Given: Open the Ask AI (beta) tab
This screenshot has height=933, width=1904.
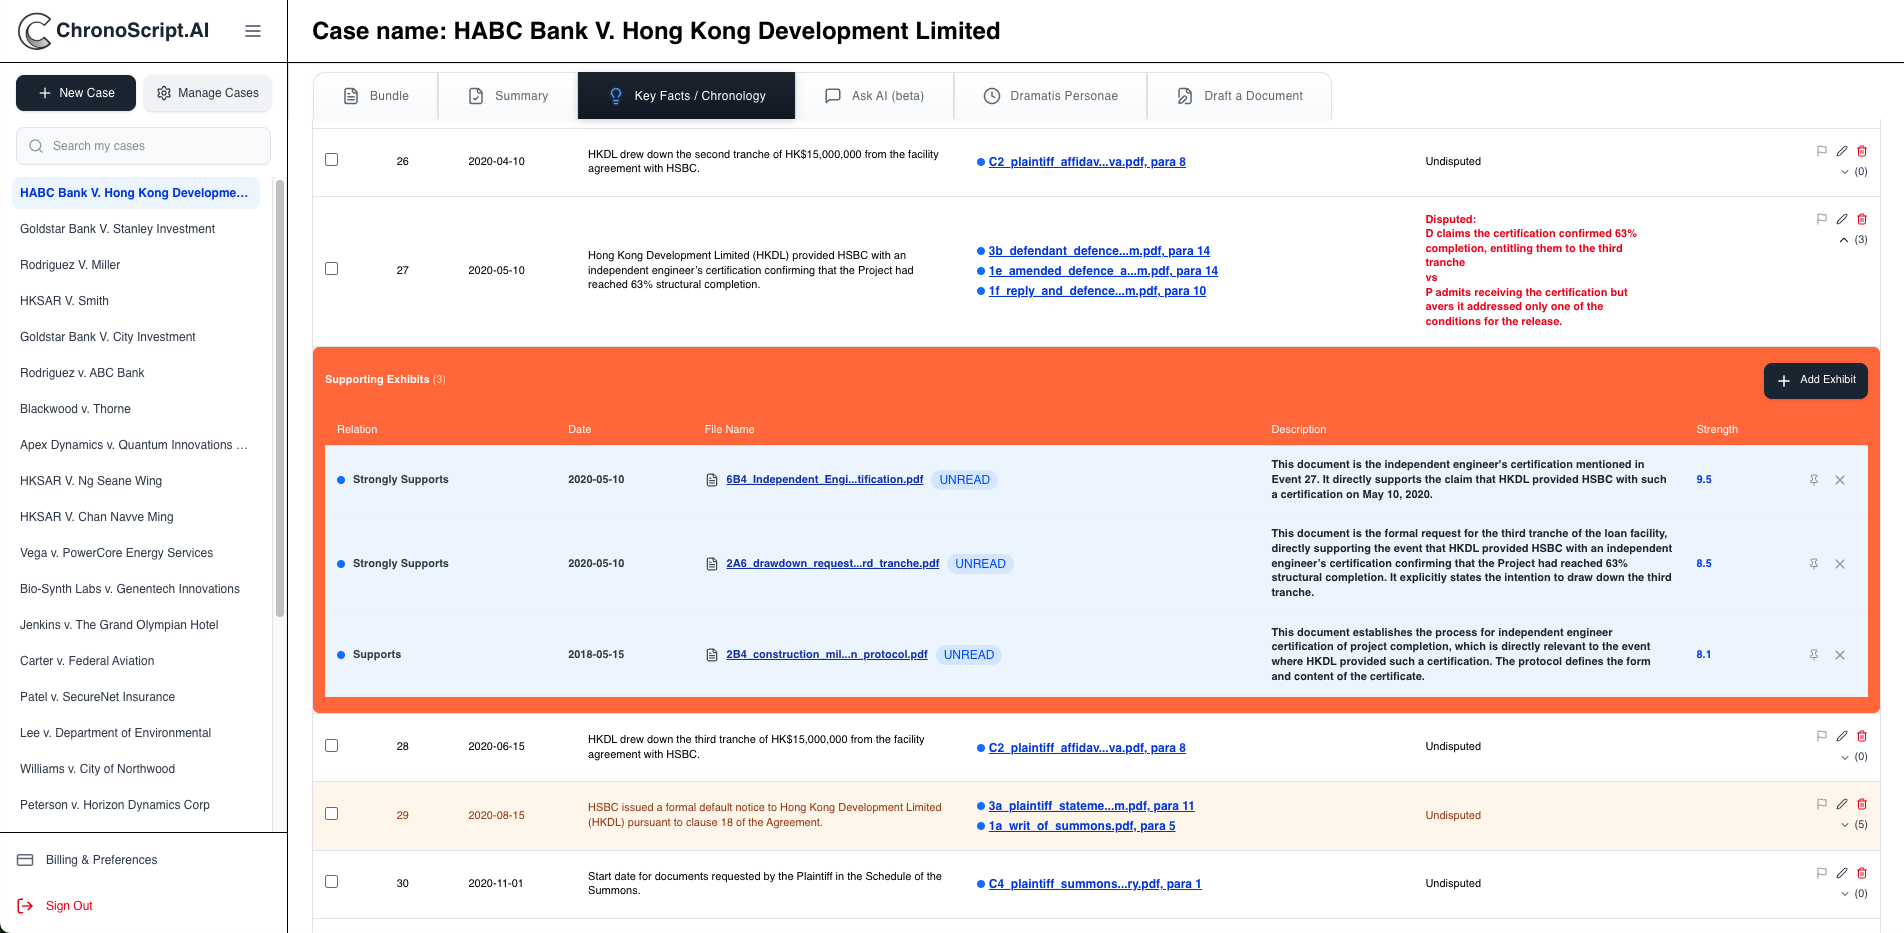Looking at the screenshot, I should 875,96.
